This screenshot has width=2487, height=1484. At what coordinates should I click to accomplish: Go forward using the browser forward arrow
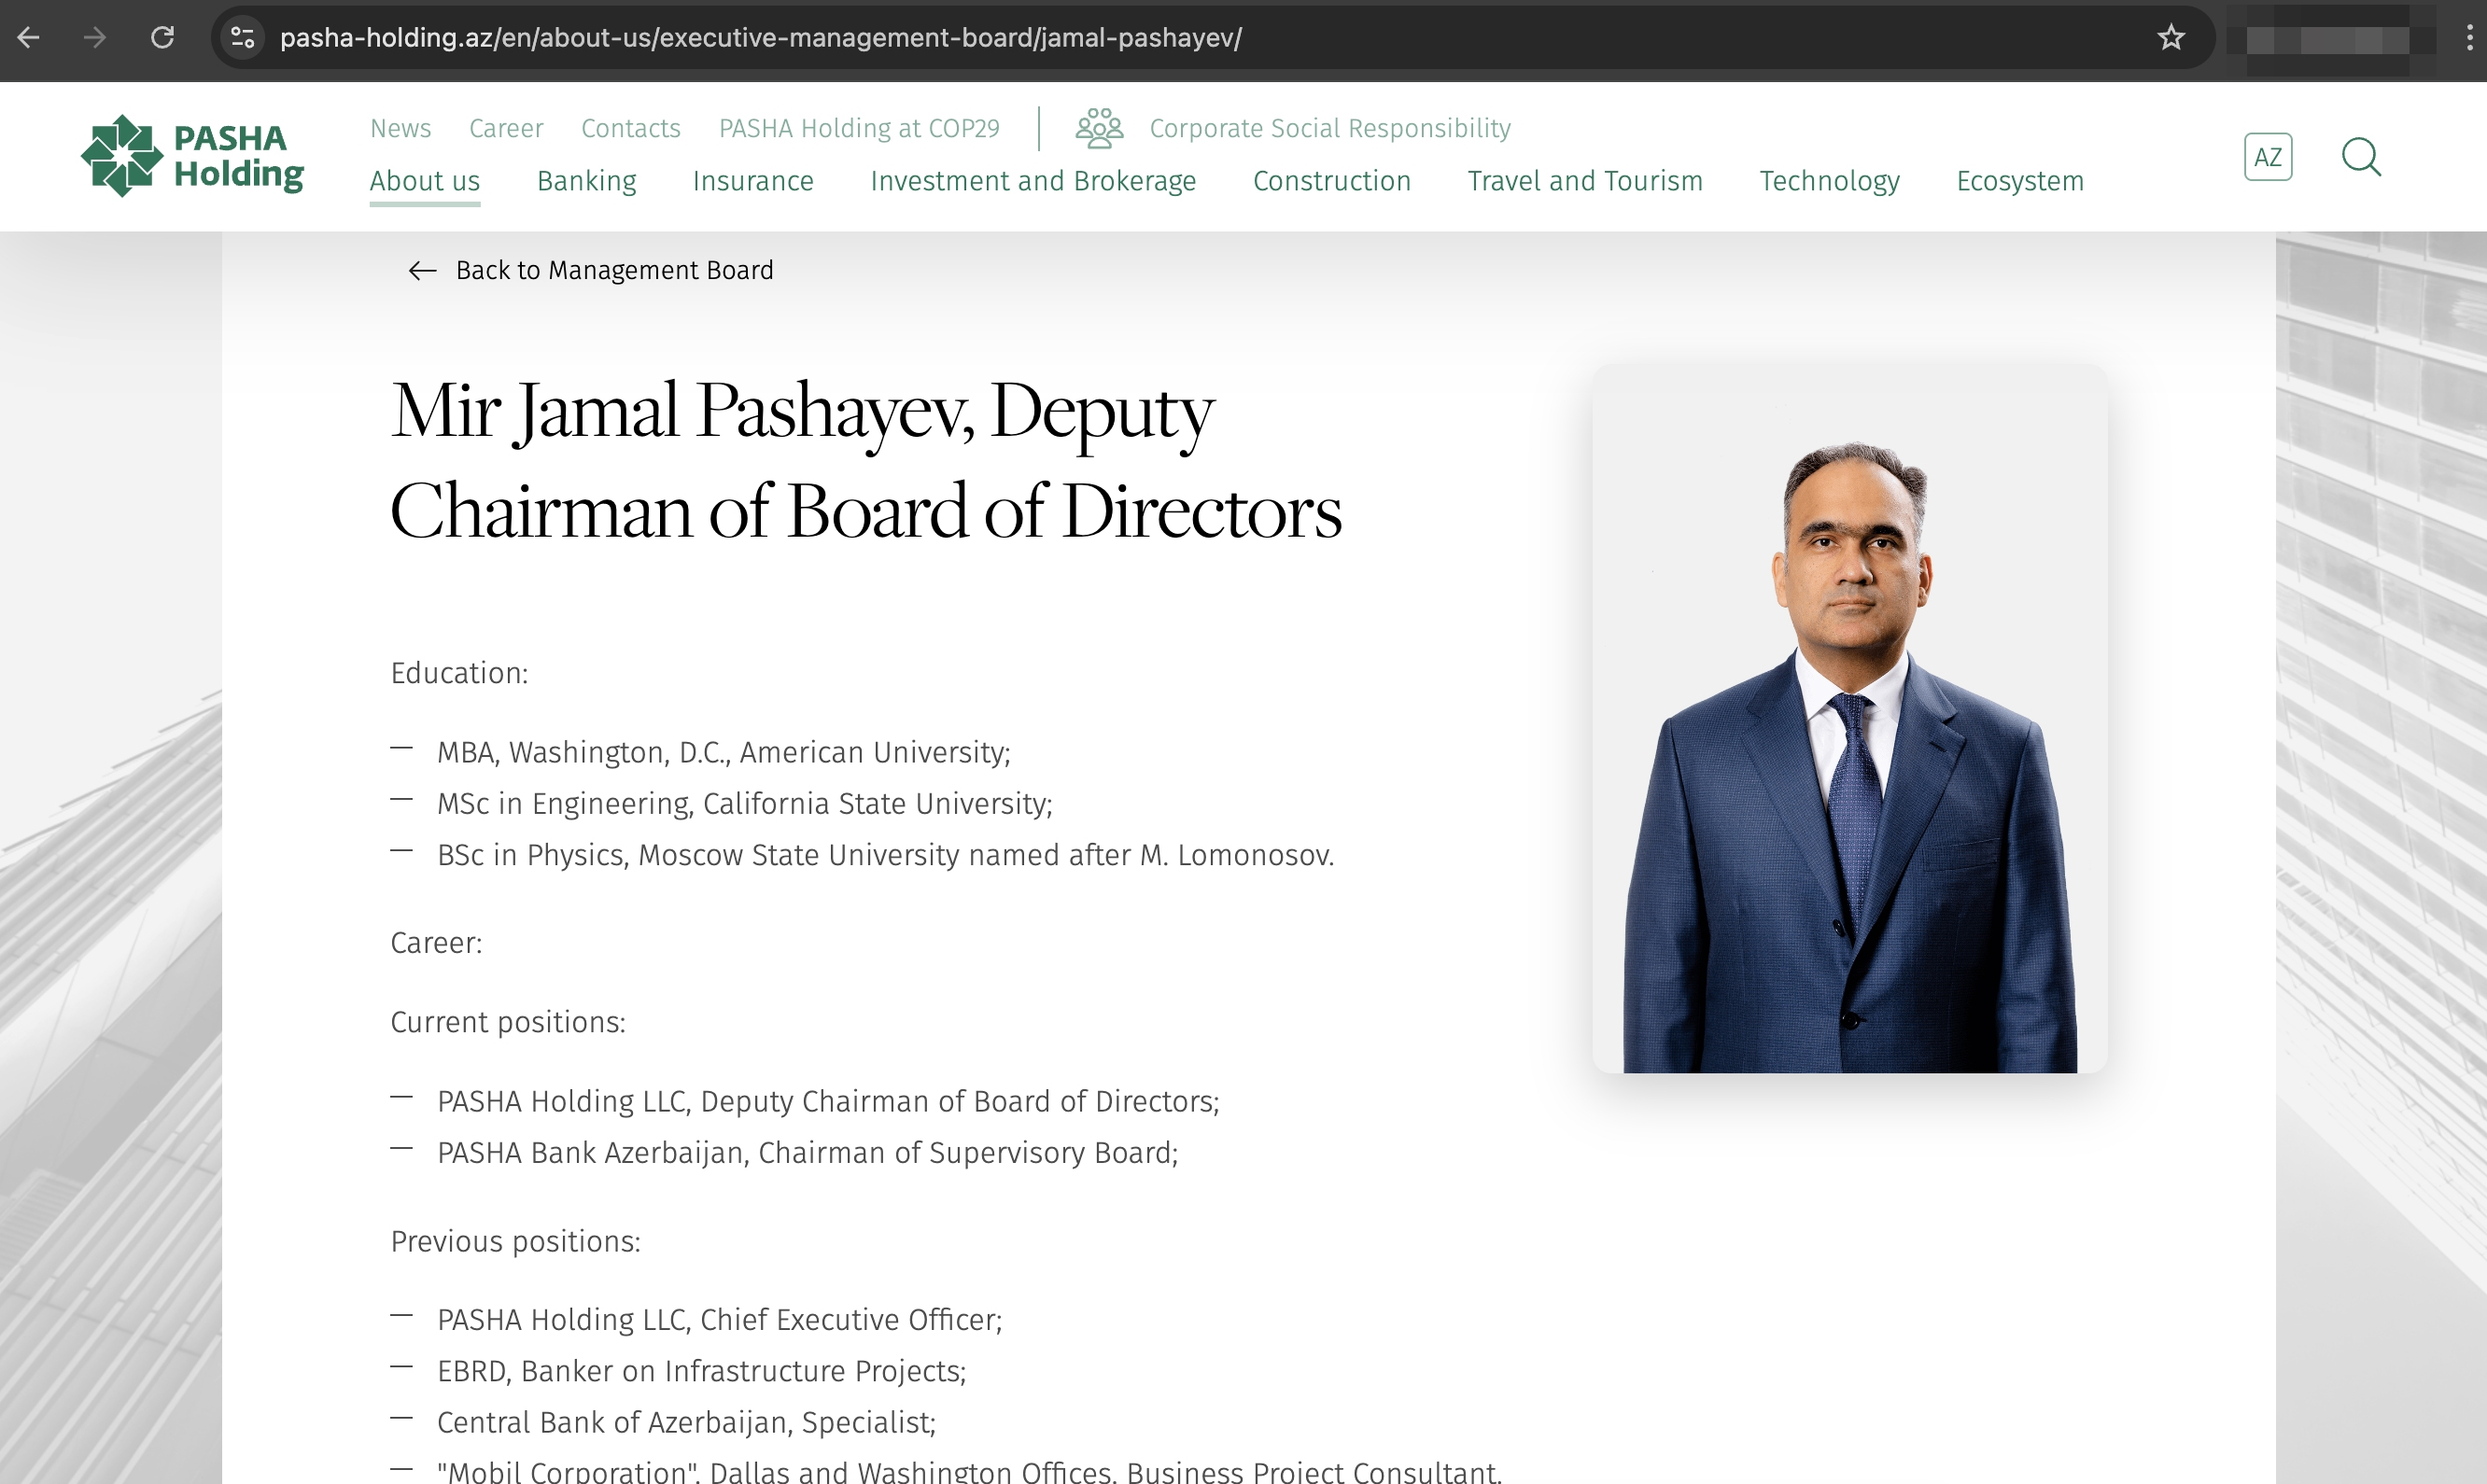[x=96, y=38]
